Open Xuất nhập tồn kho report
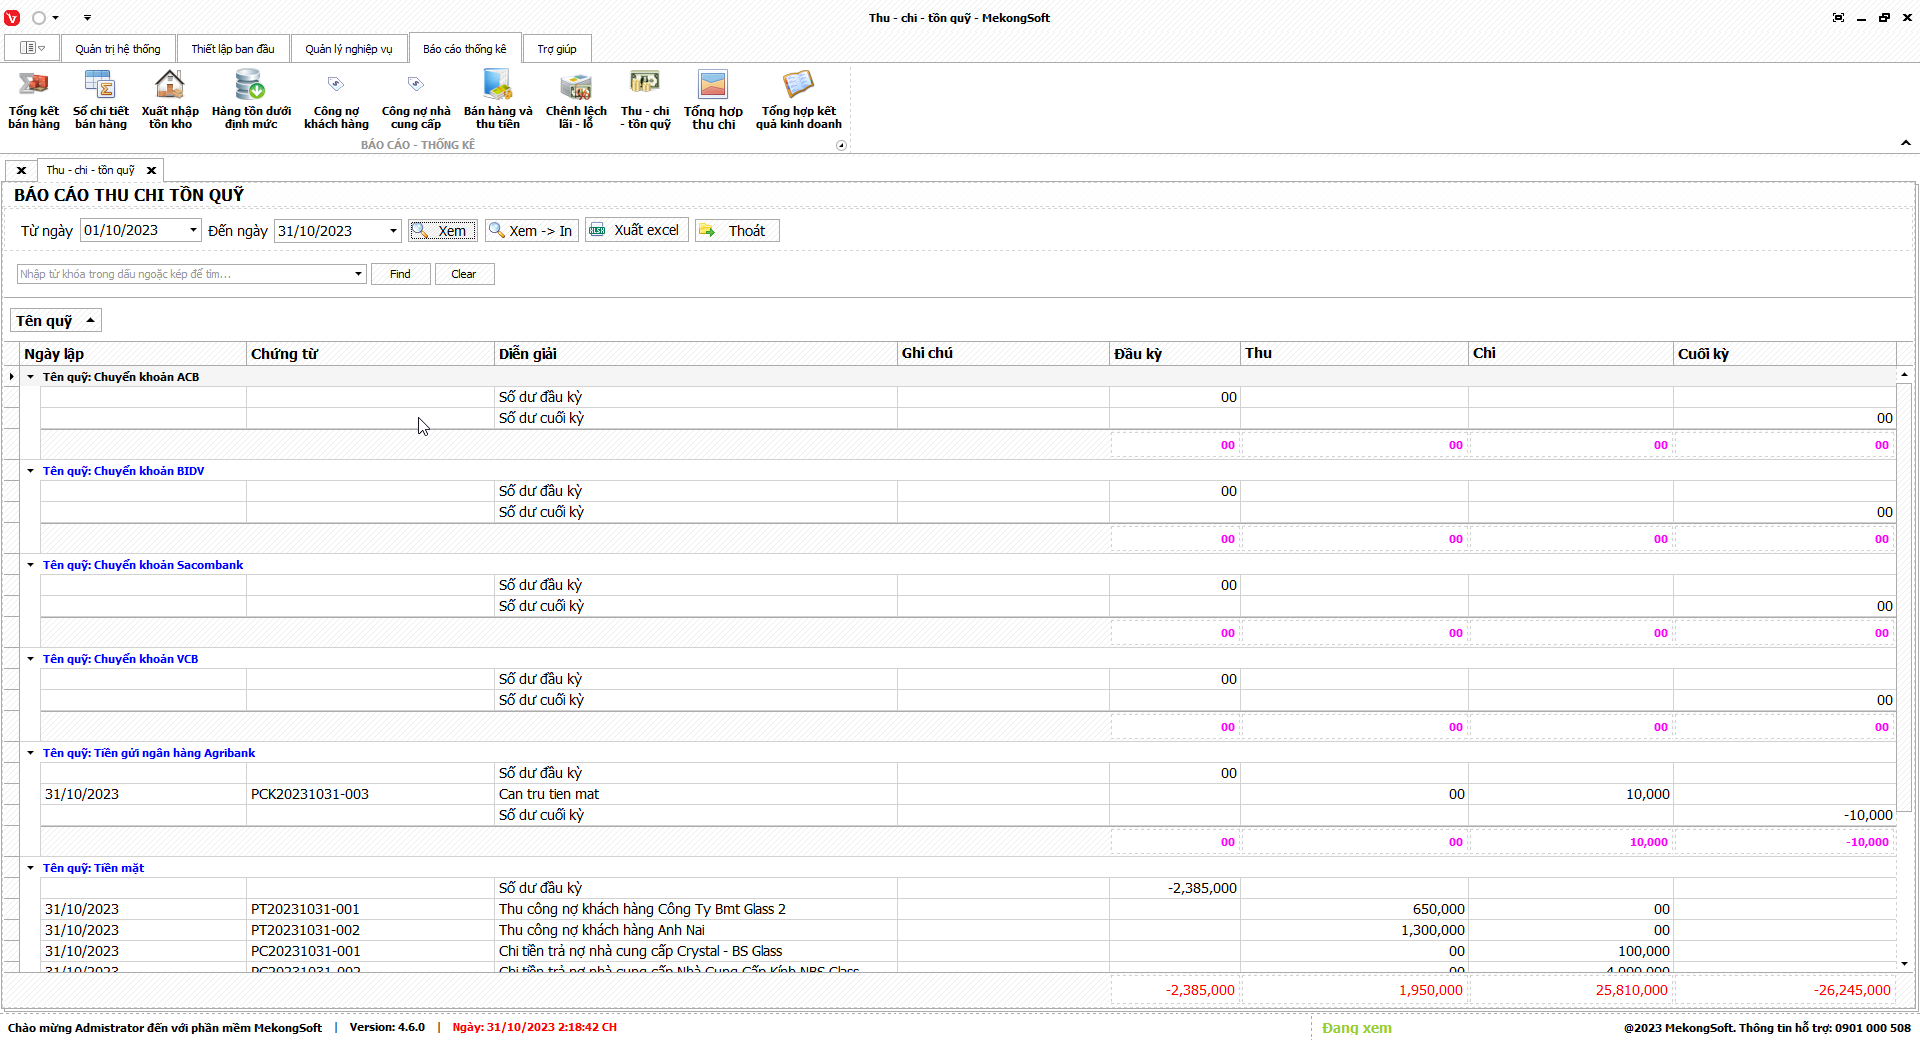 click(170, 99)
